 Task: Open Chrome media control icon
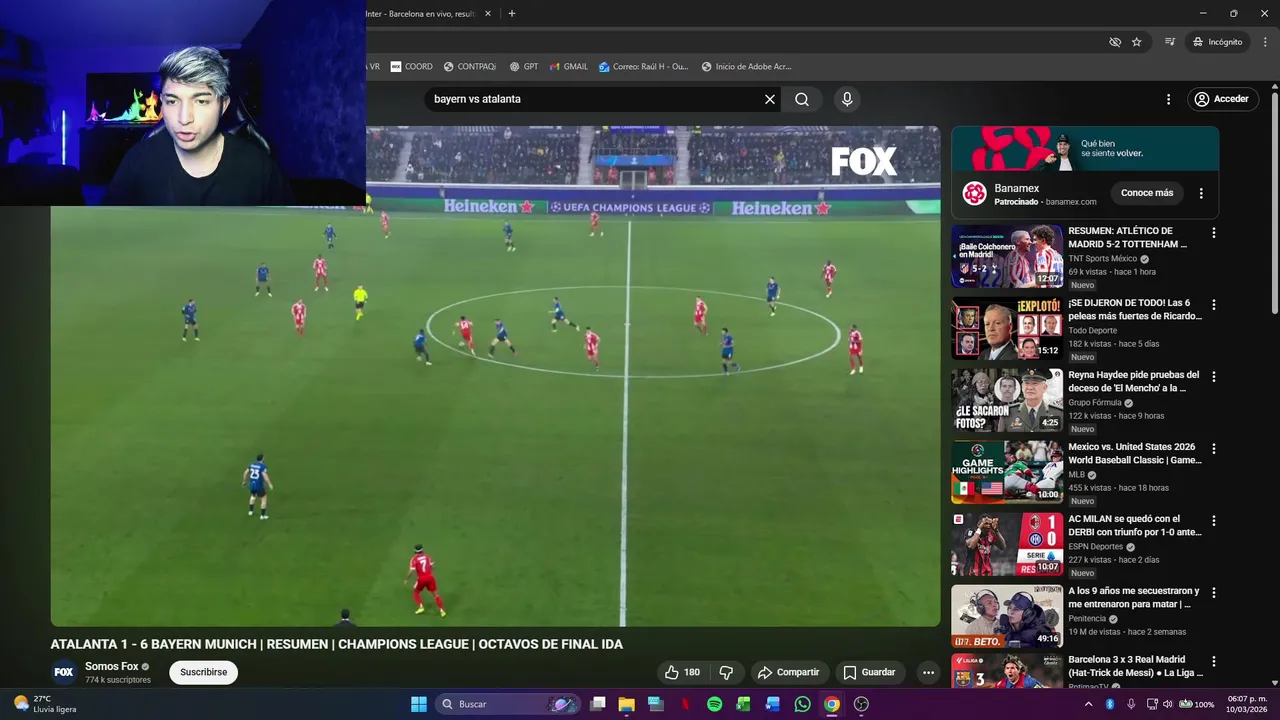(1170, 42)
